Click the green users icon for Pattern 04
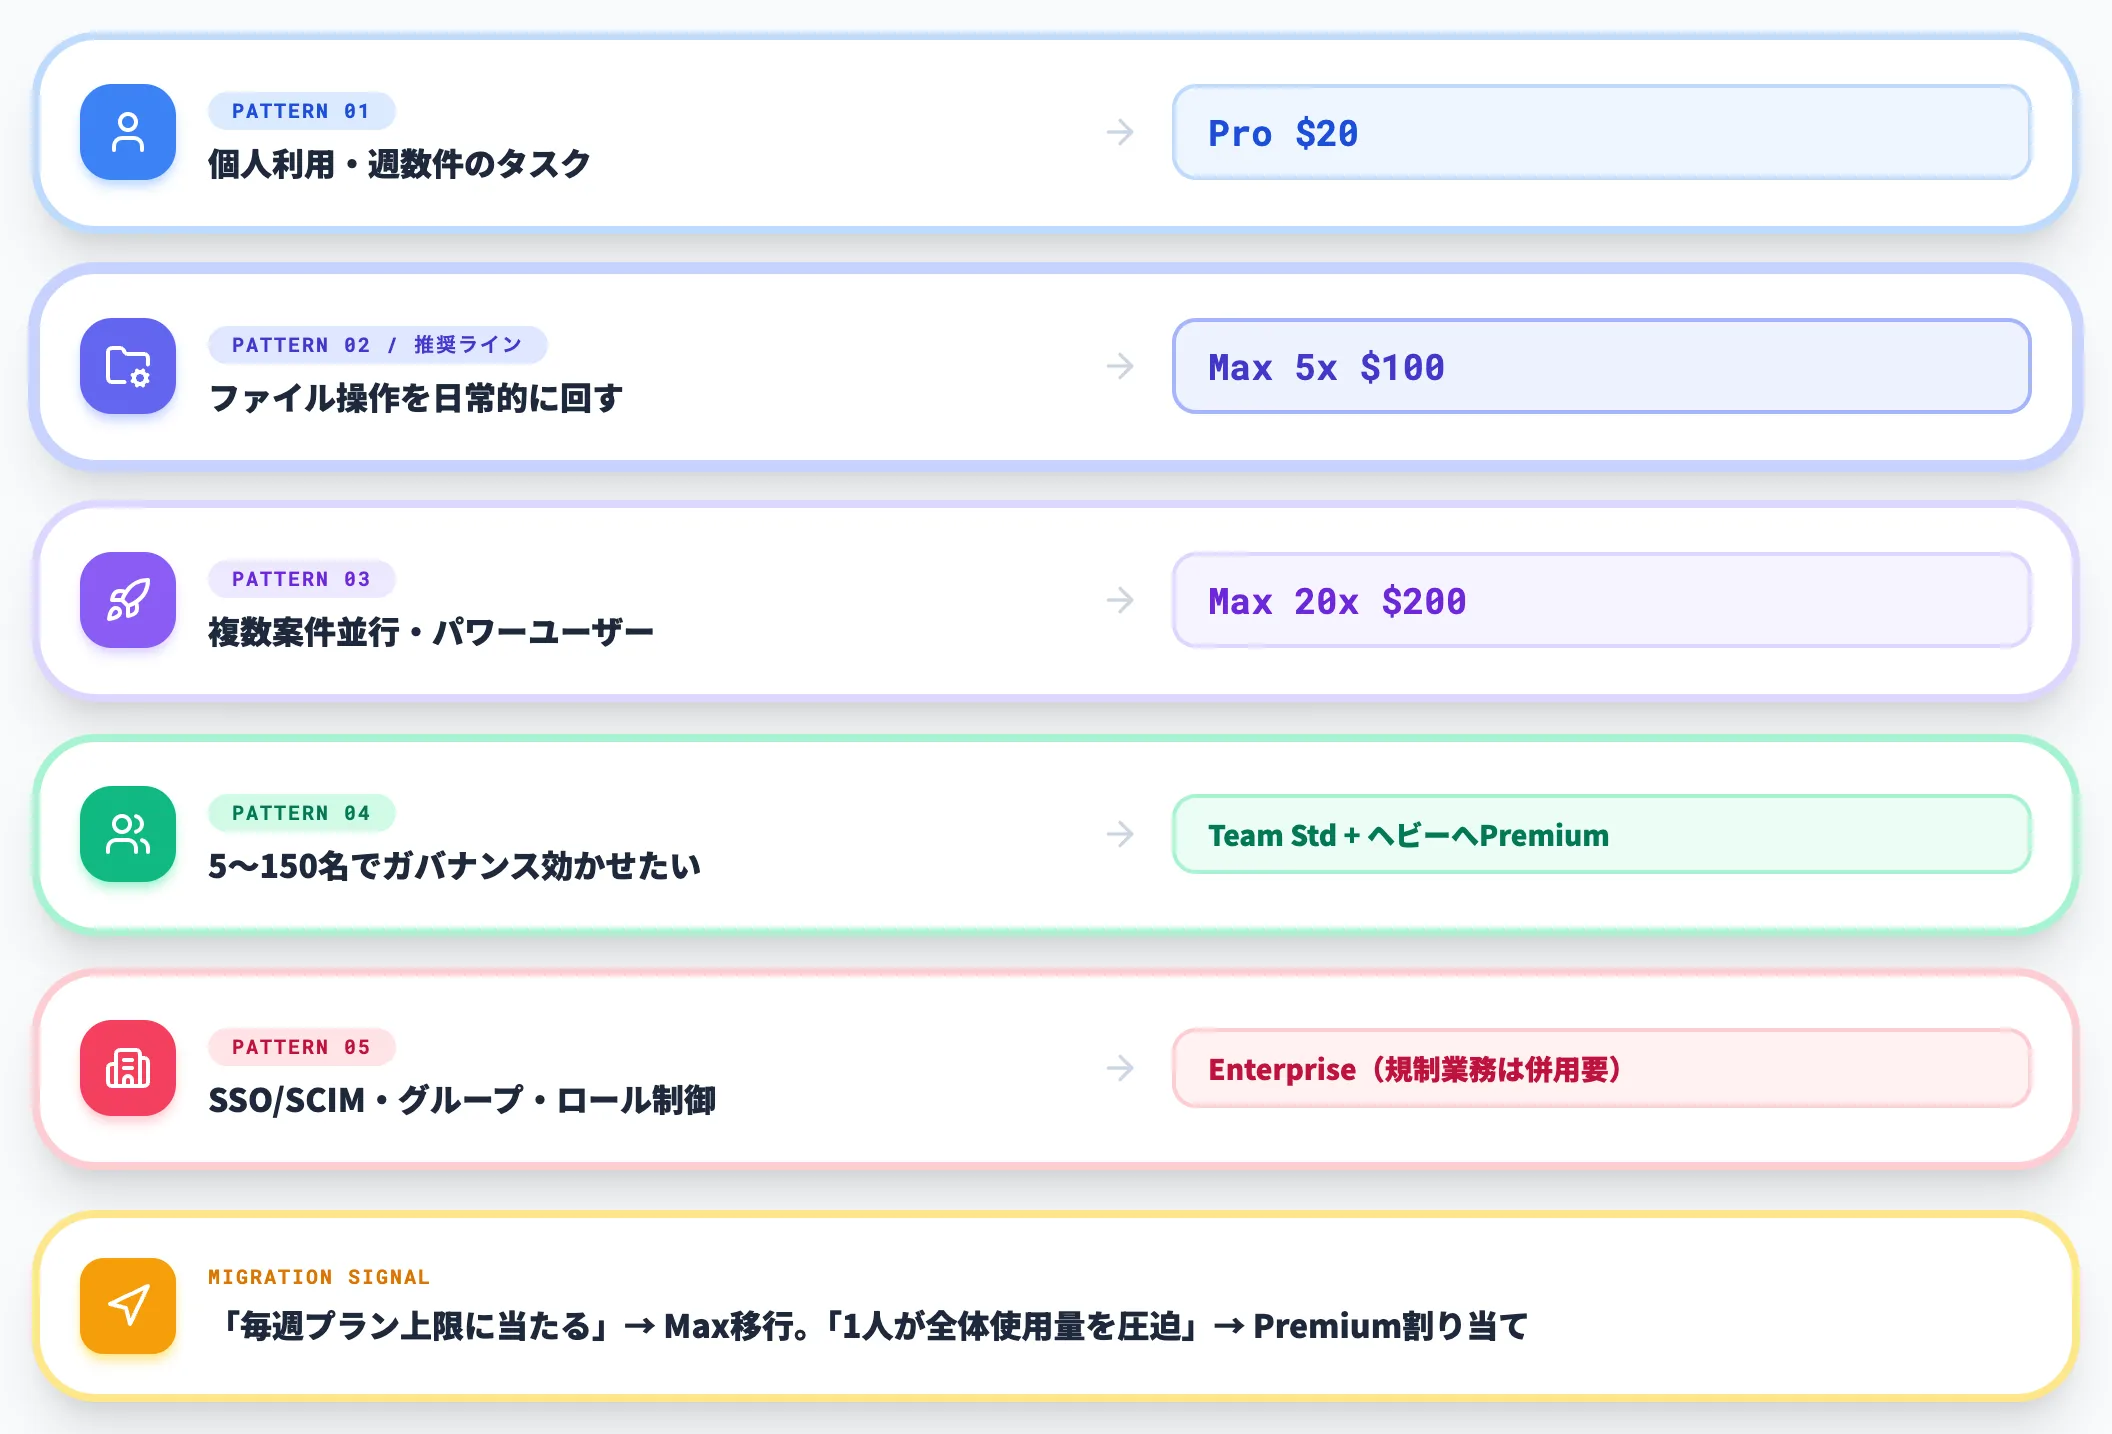 (128, 834)
